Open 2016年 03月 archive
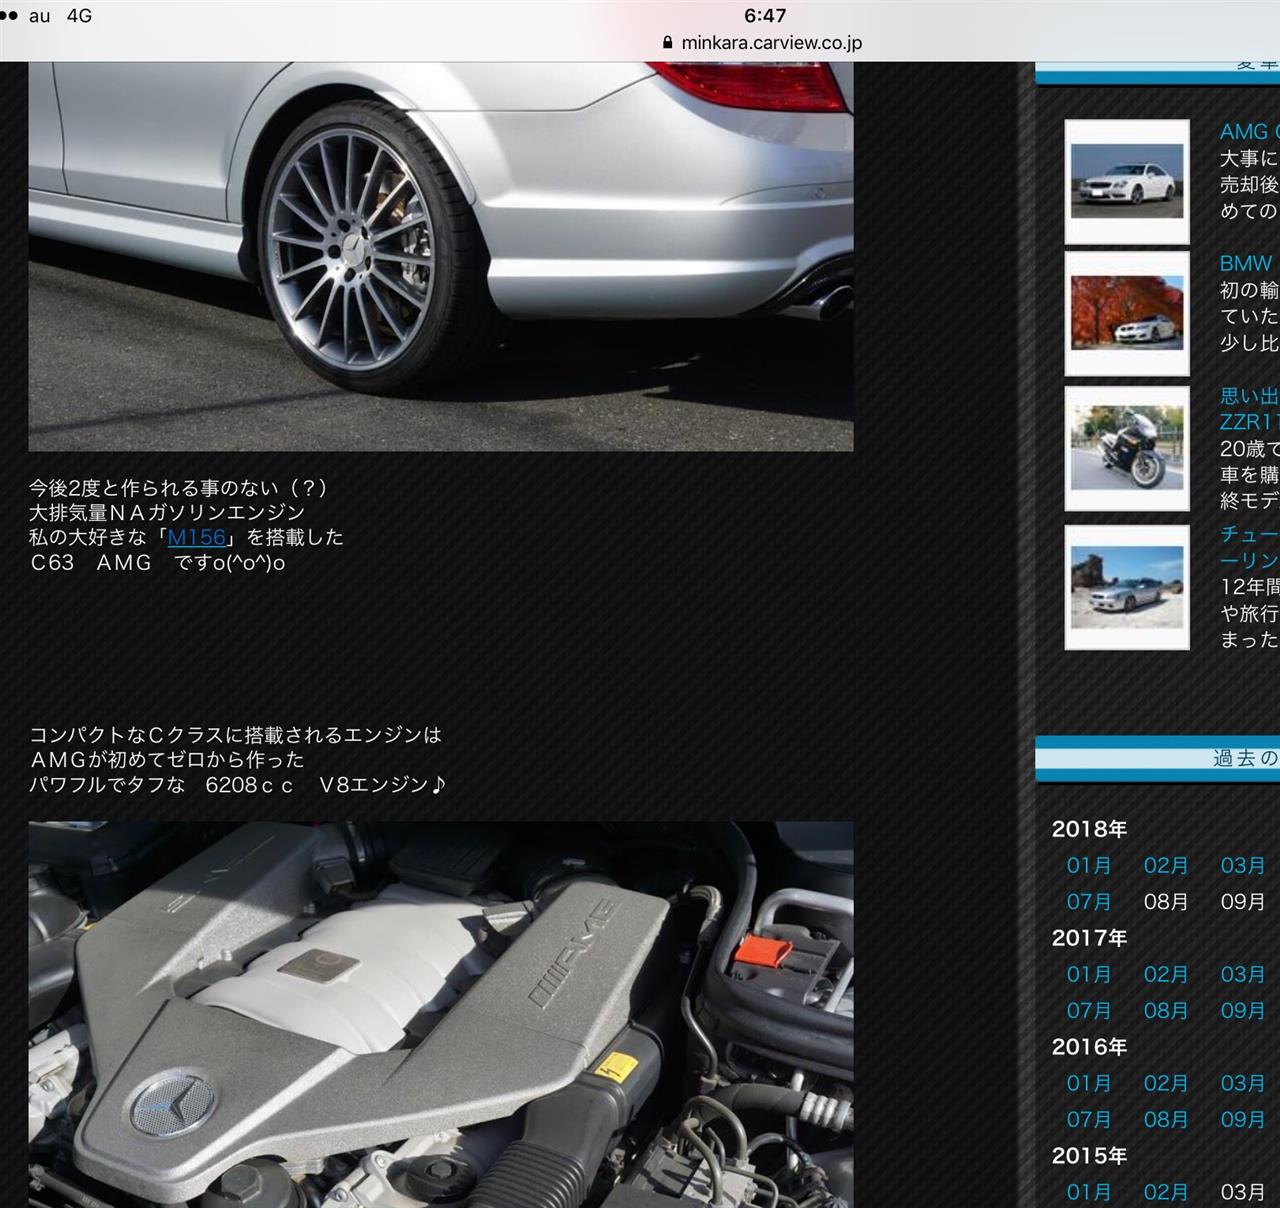 tap(1243, 1084)
